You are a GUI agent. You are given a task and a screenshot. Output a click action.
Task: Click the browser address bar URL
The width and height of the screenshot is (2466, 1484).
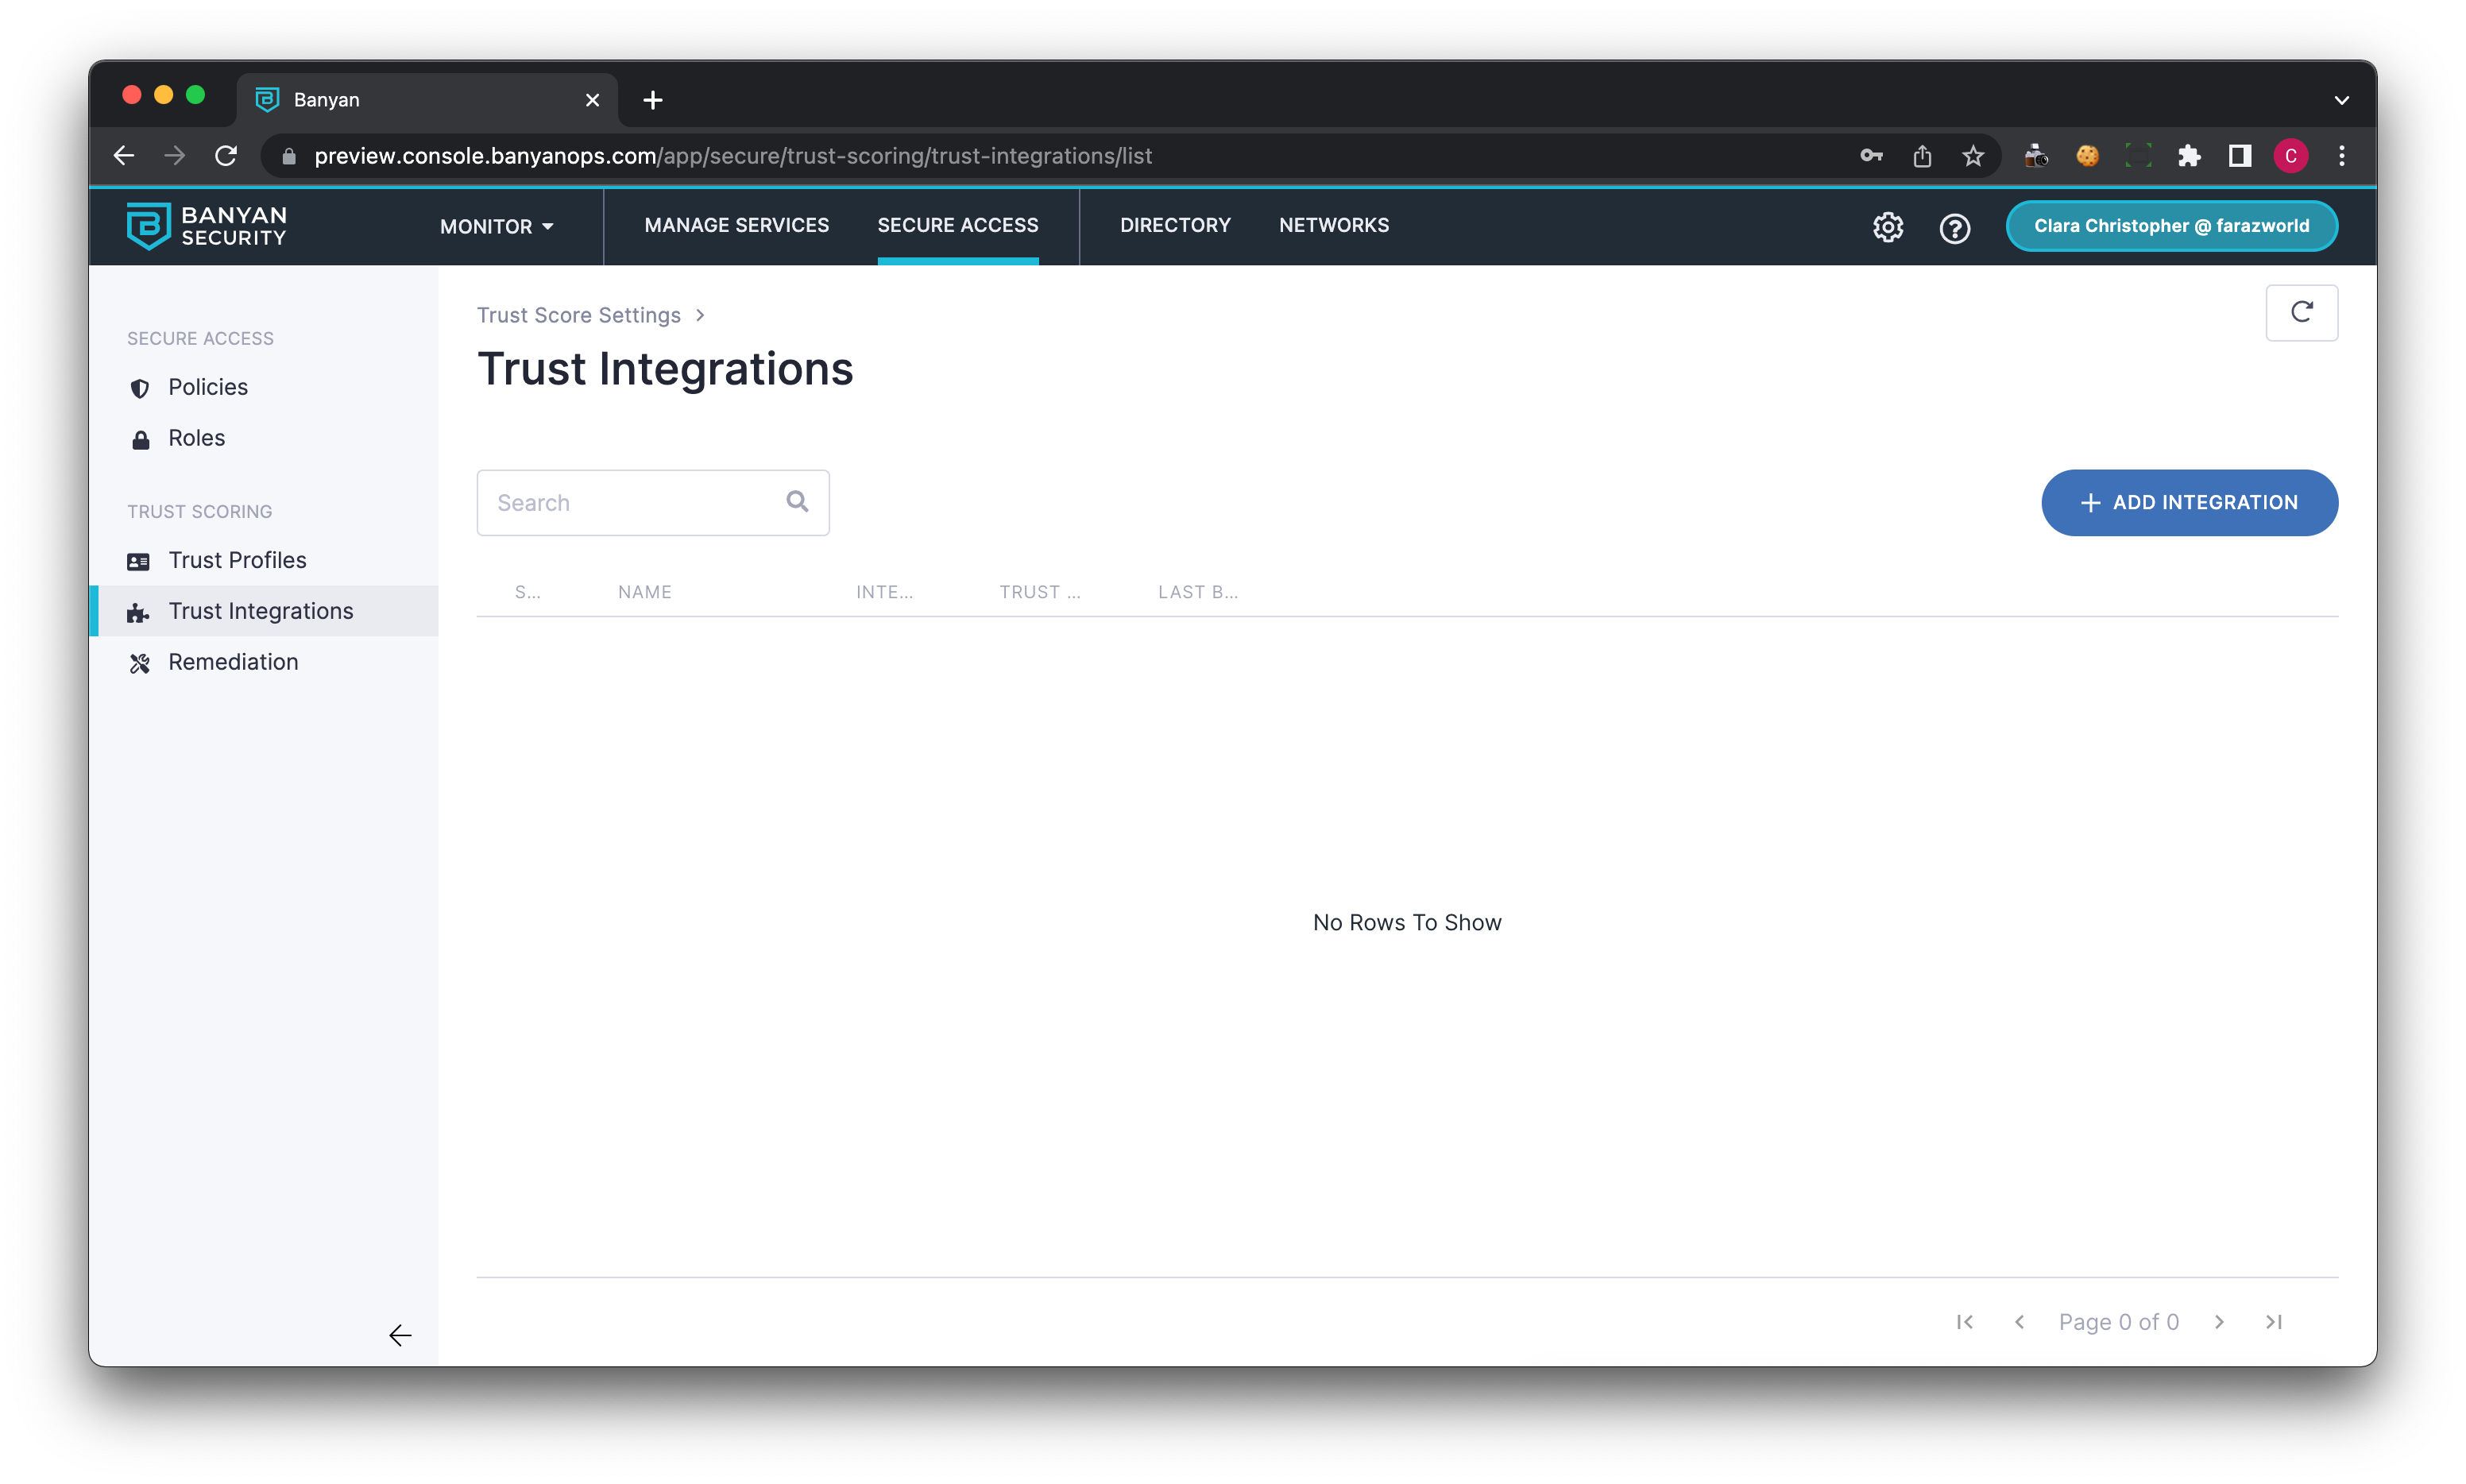pos(732,156)
